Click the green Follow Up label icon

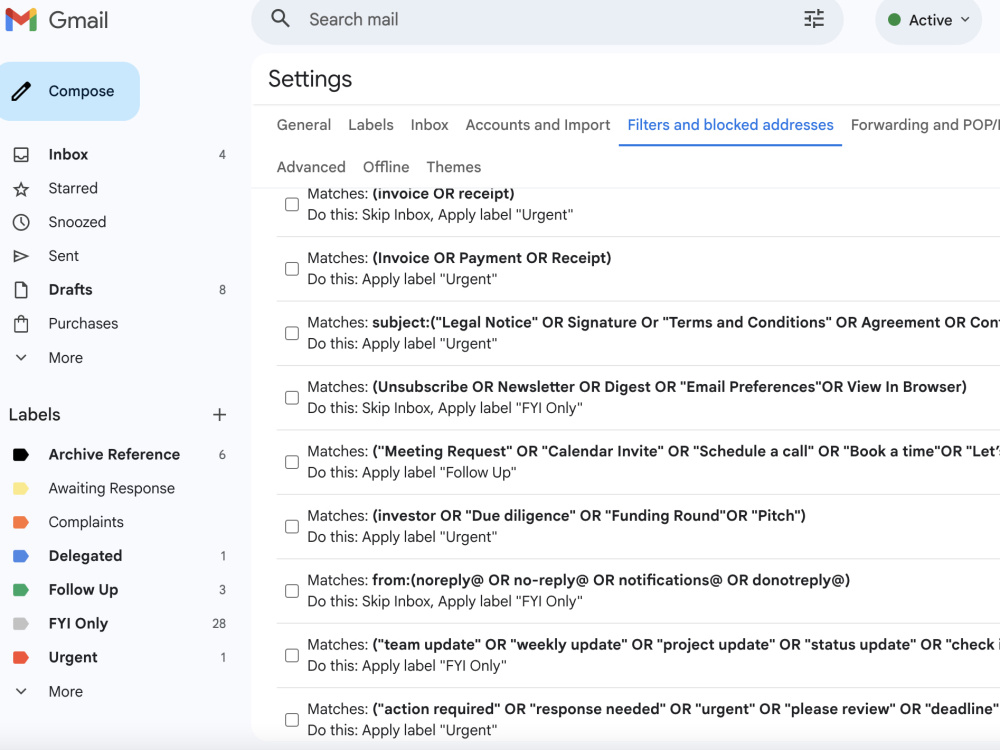pos(21,590)
